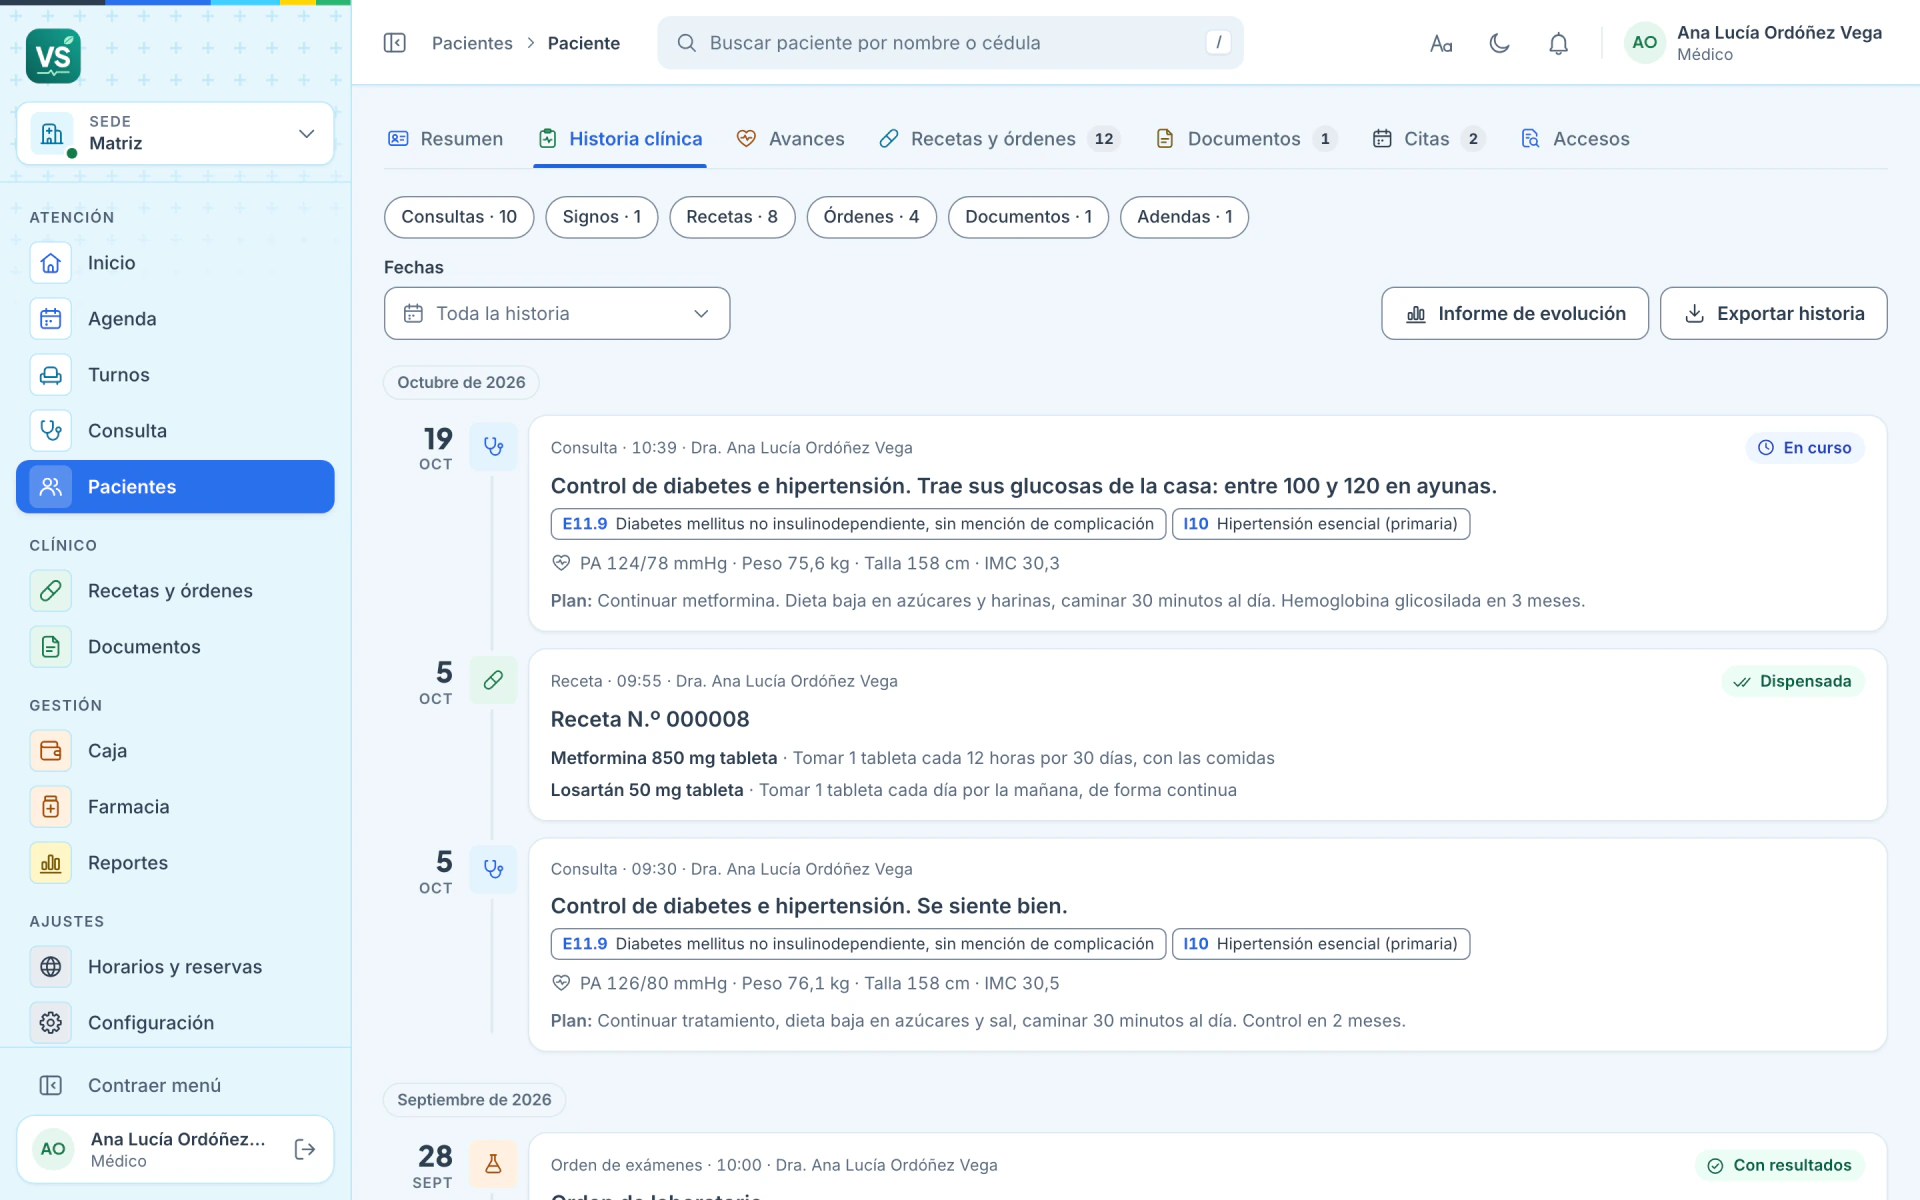The height and width of the screenshot is (1200, 1920).
Task: Expand the Sede Matriz selector
Action: point(175,133)
